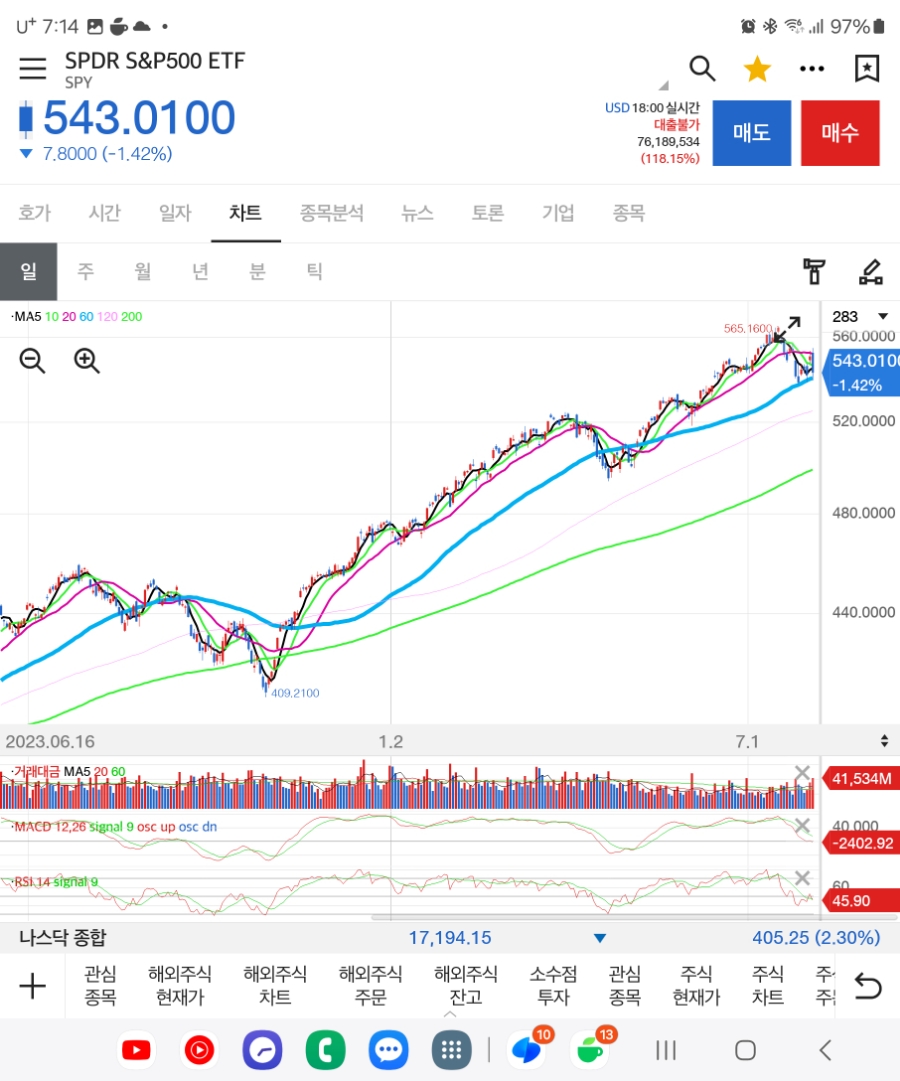Open the 토론 tab
900x1081 pixels.
(488, 212)
